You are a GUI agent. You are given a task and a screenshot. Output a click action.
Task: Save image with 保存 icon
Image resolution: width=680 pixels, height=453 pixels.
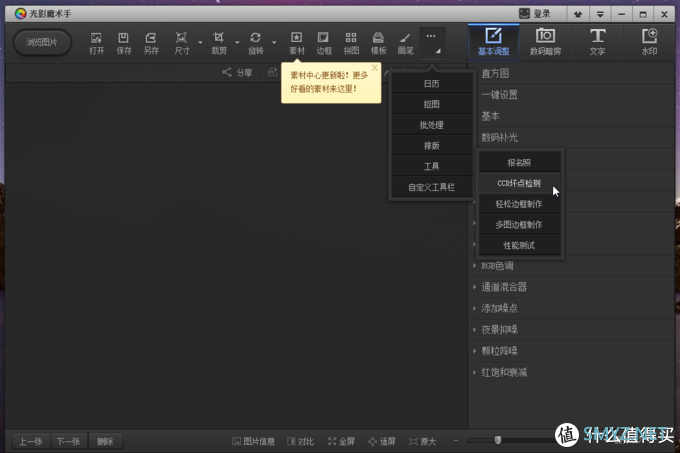124,43
